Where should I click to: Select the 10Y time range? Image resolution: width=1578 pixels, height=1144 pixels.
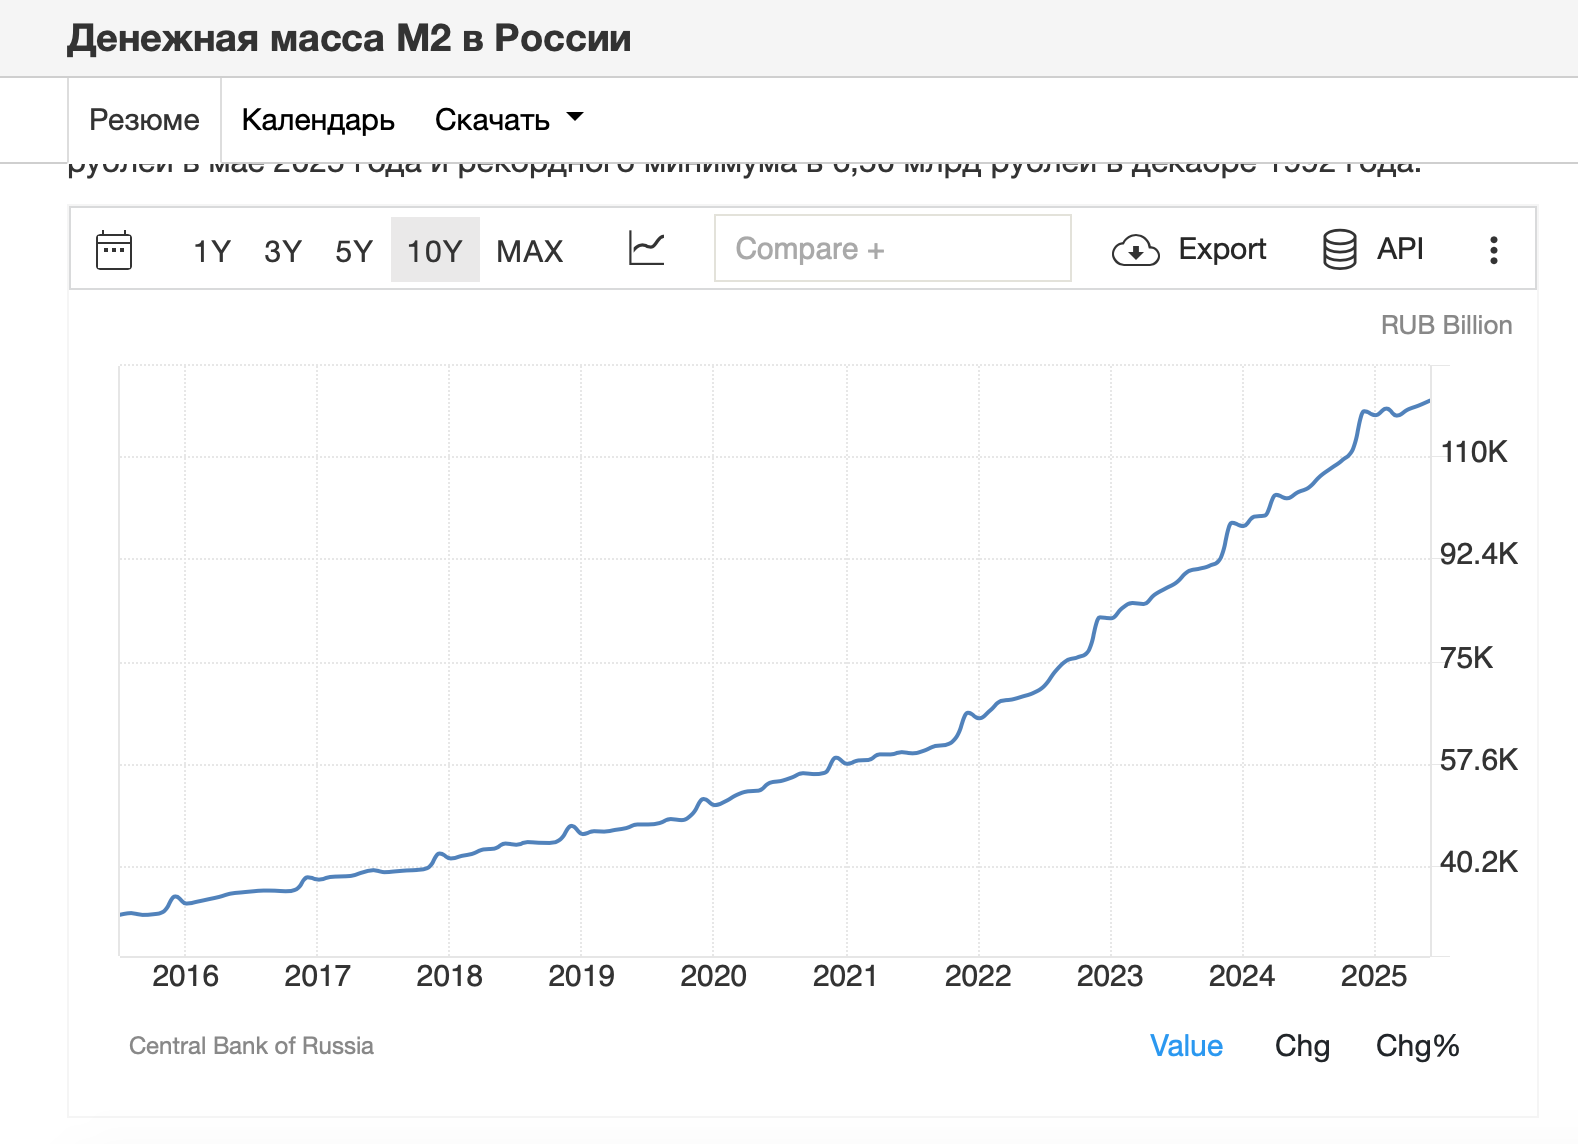(435, 251)
